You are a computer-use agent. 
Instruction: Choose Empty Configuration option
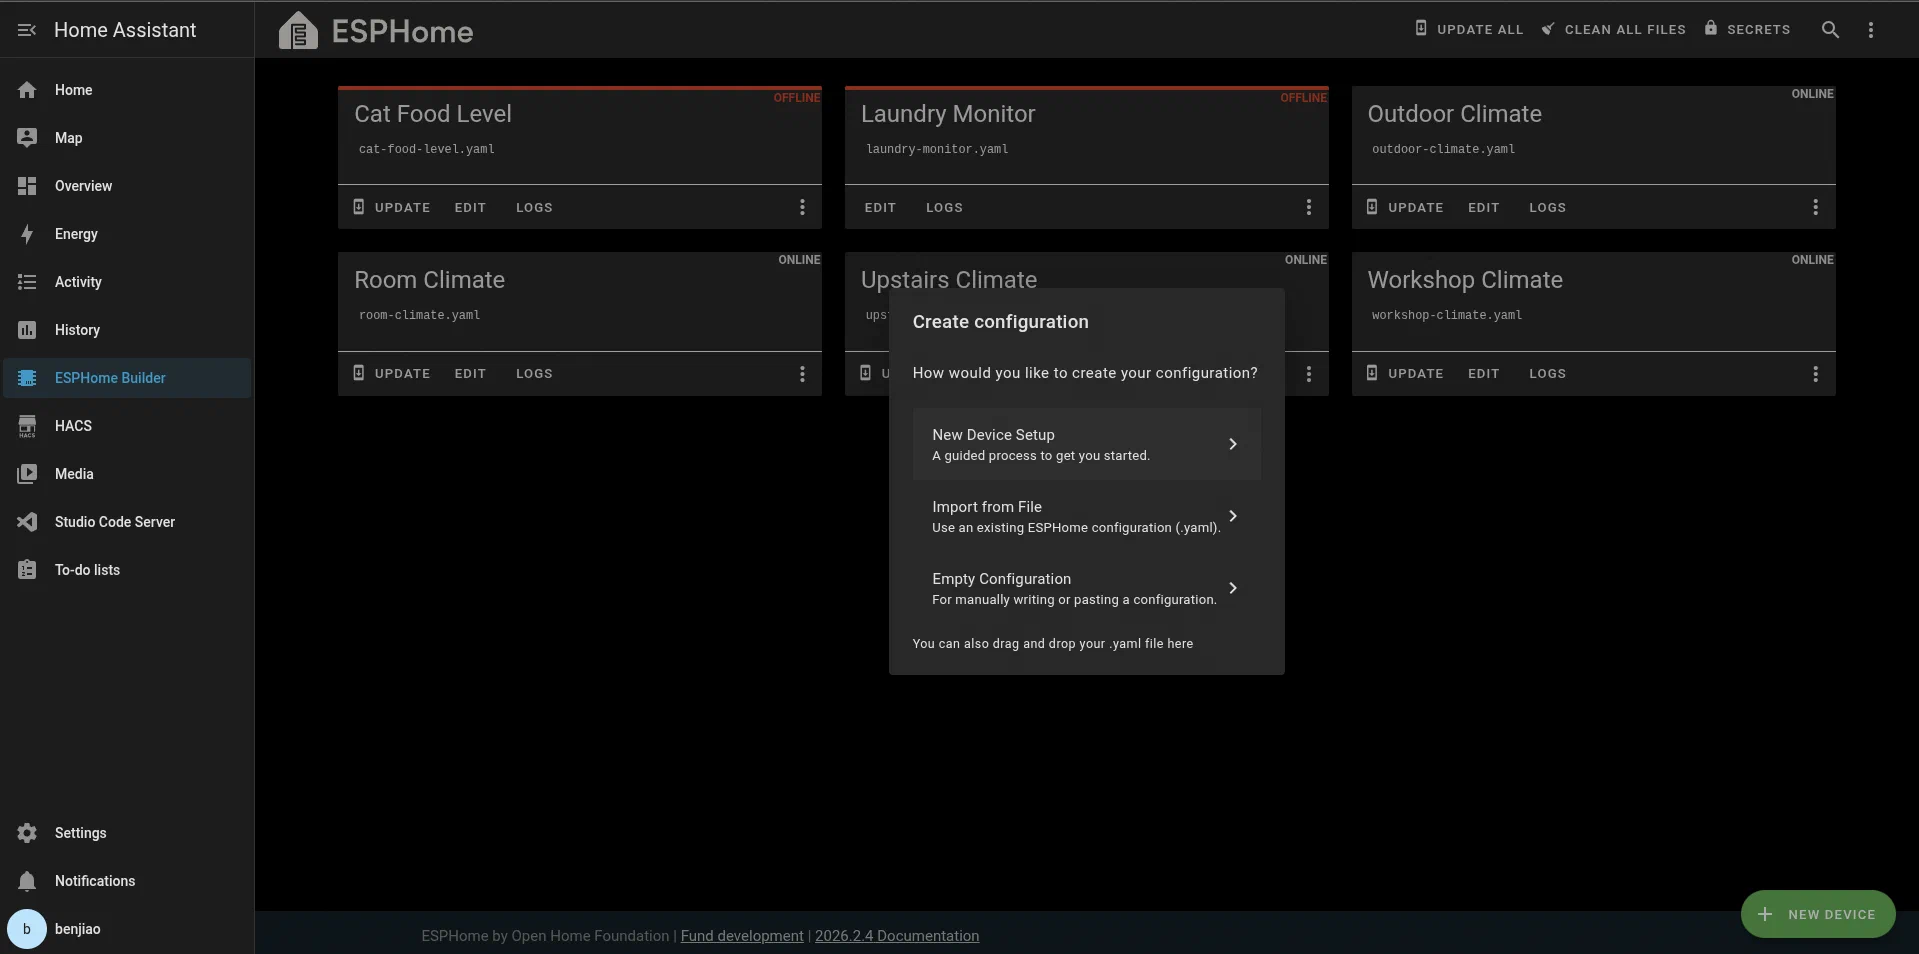[1086, 588]
